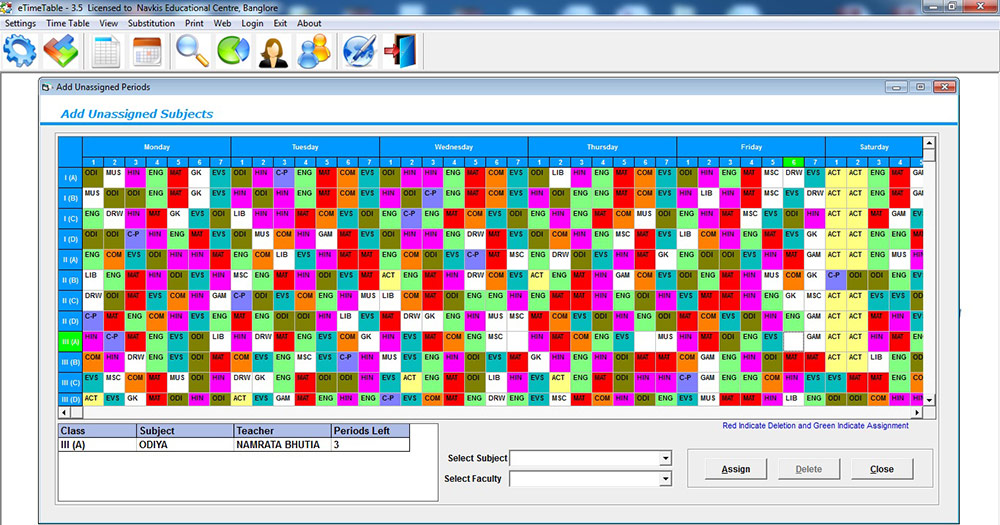Open the Print menu
This screenshot has height=525, width=1000.
pos(194,23)
